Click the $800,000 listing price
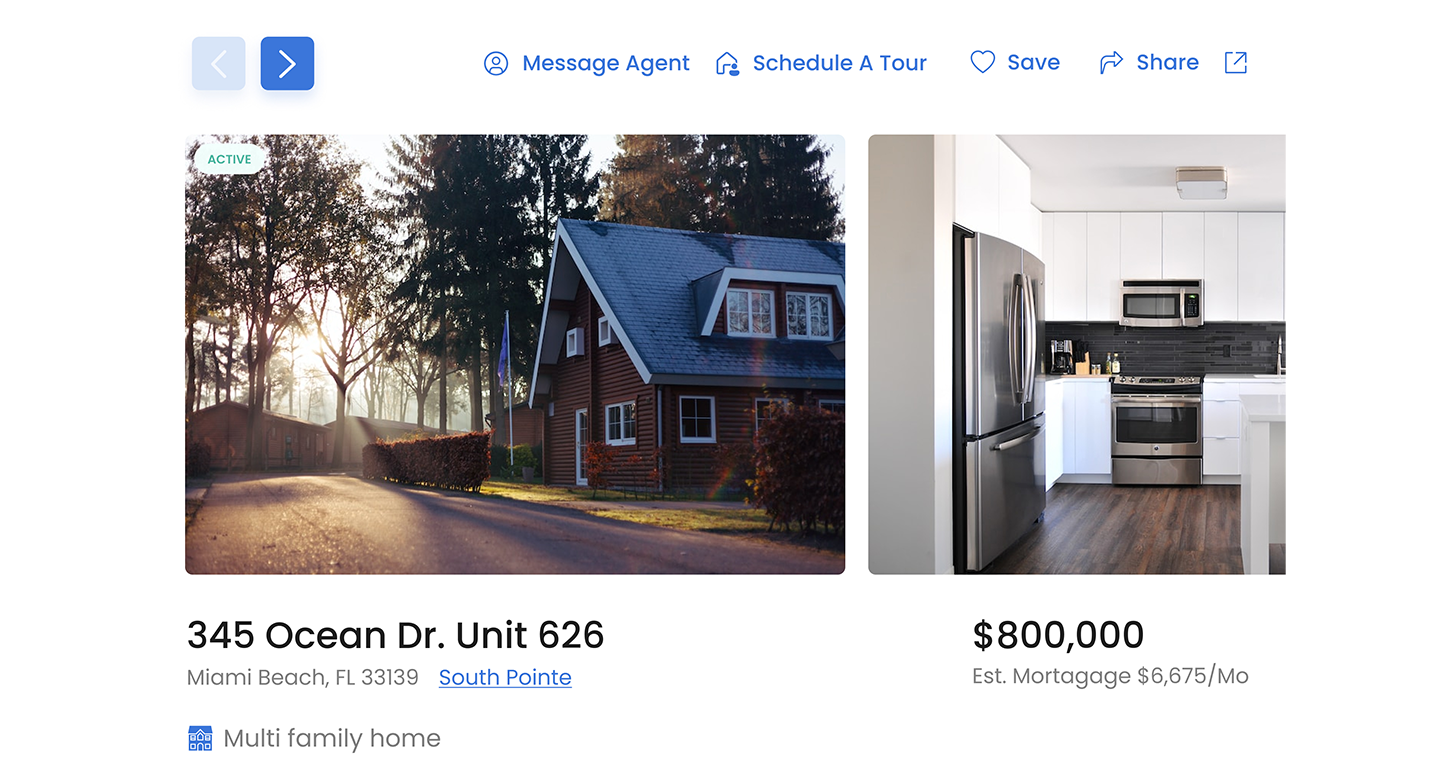The image size is (1440, 777). (x=1058, y=635)
